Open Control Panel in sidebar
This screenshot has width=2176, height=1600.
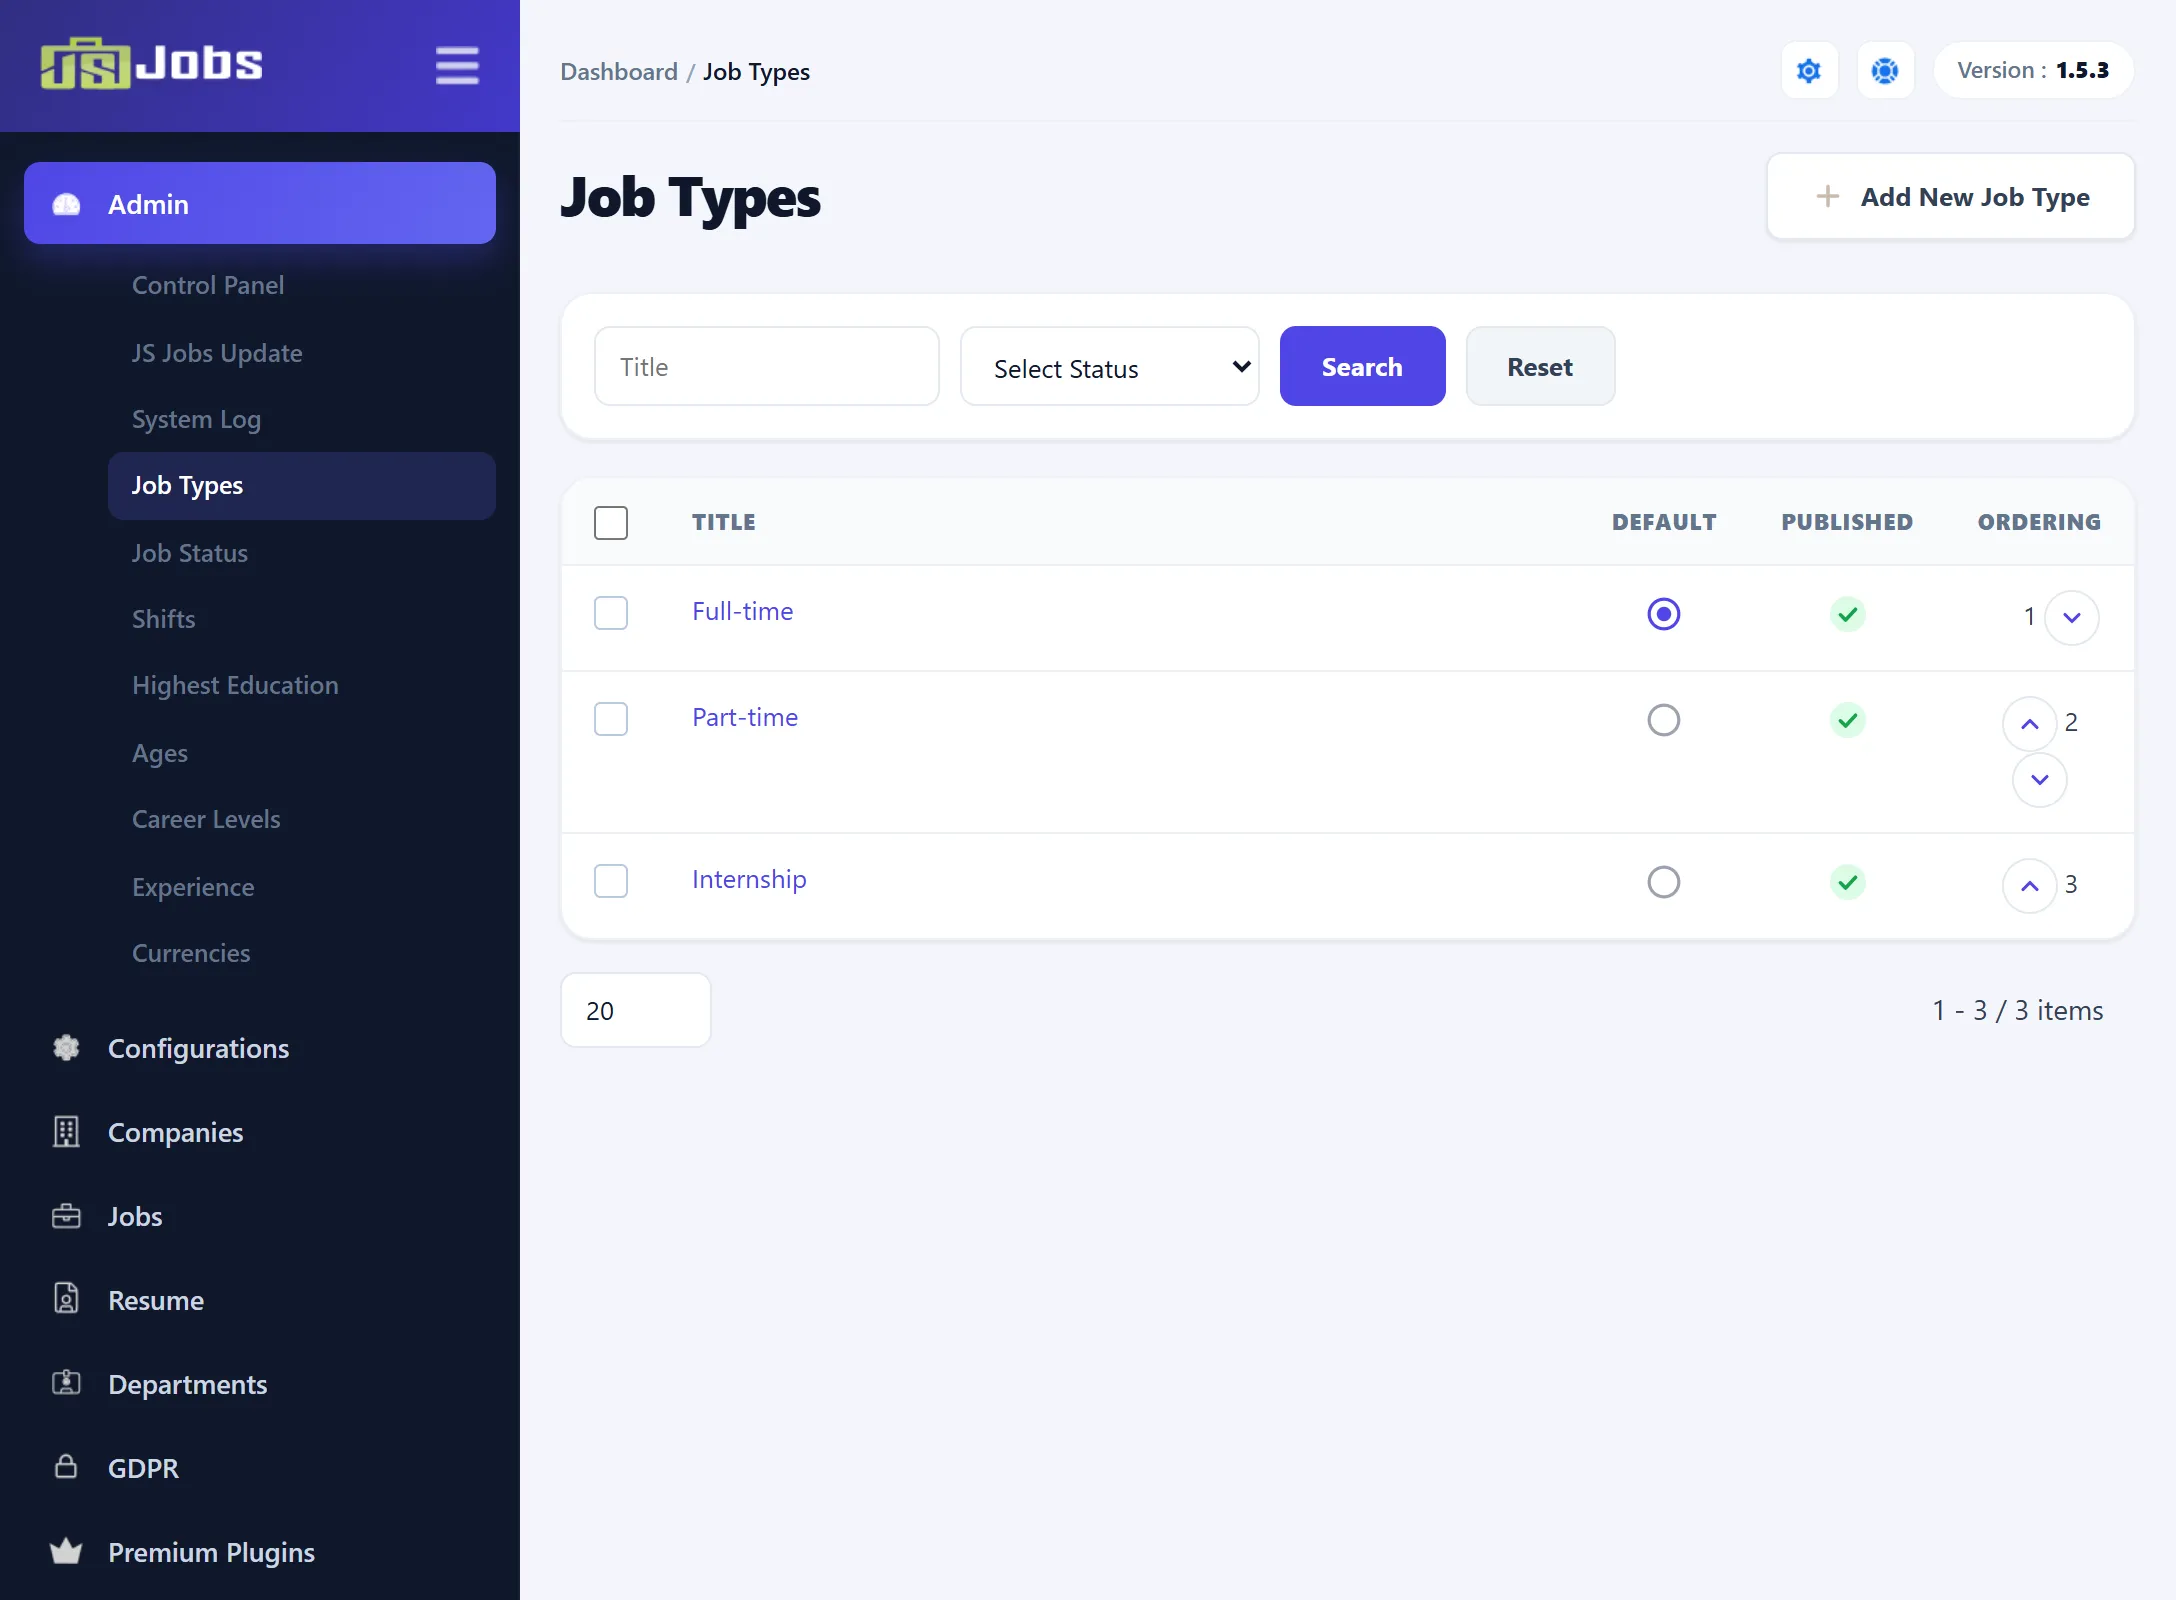(208, 285)
